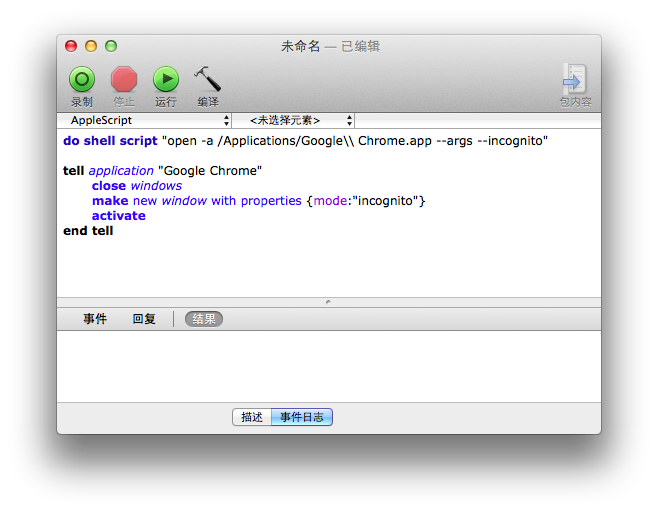Switch to the 回复 tab
Image resolution: width=658 pixels, height=513 pixels.
click(x=144, y=319)
